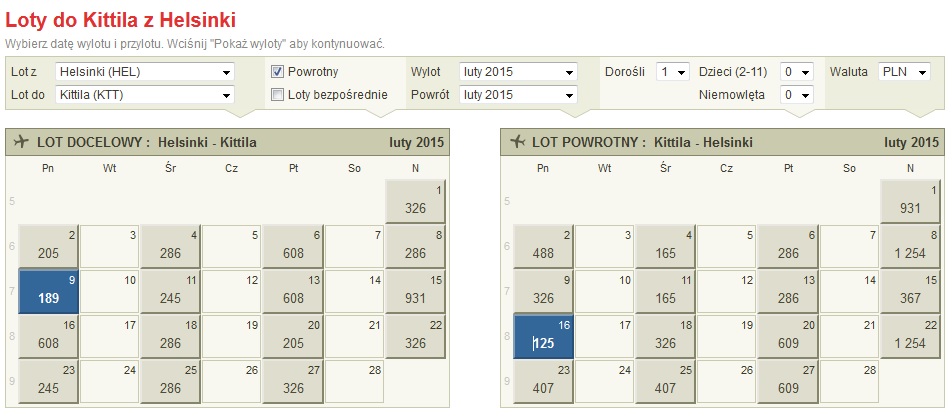Choose return flight on 27th for 609
Viewport: 952px width, 419px height.
click(x=788, y=381)
